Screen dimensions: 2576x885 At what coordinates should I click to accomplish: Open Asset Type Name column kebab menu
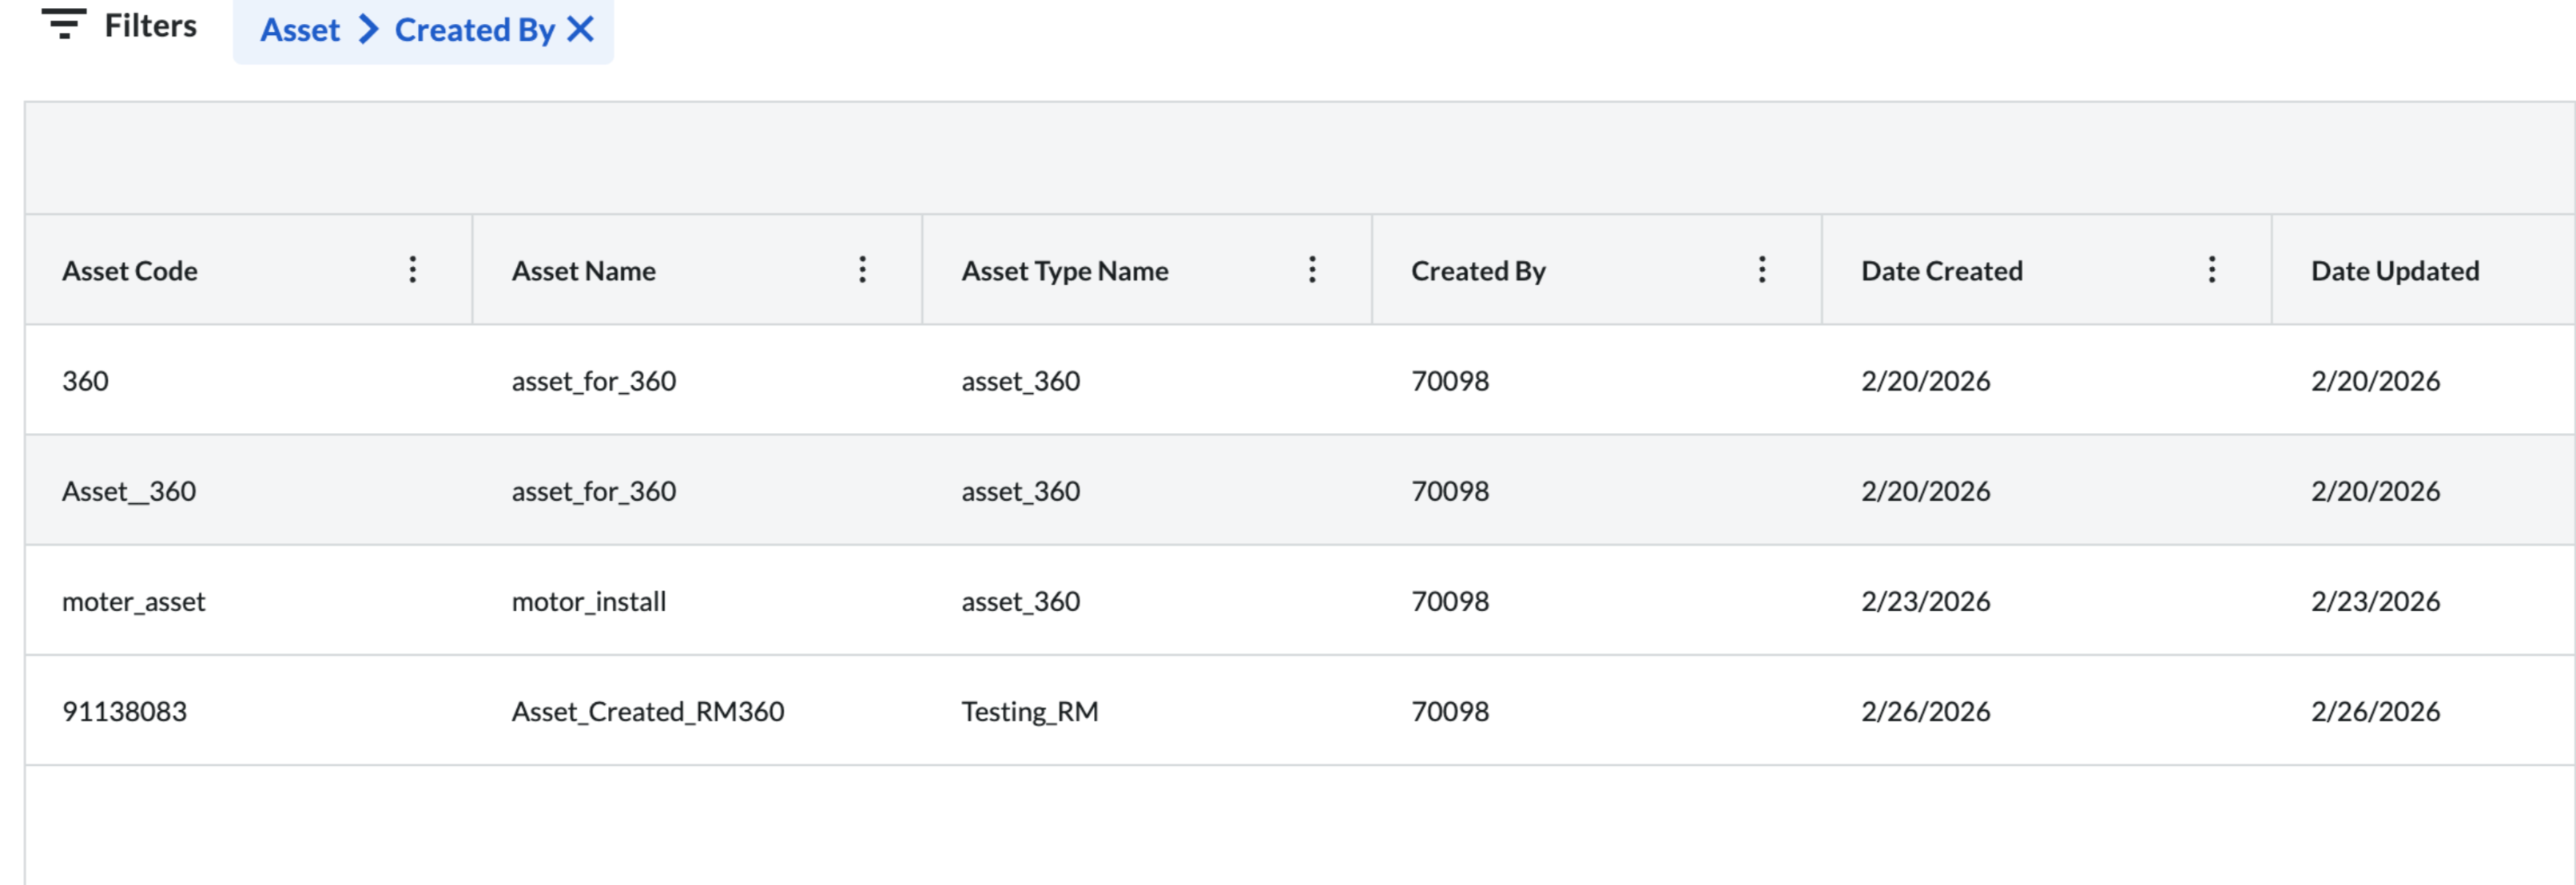(x=1312, y=269)
